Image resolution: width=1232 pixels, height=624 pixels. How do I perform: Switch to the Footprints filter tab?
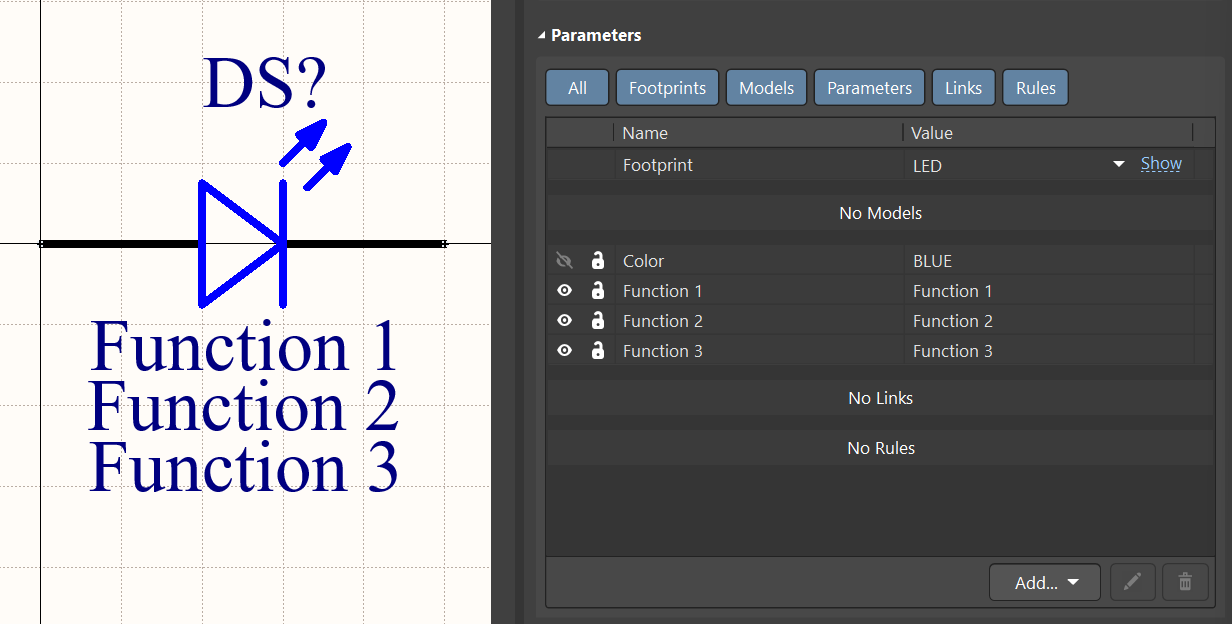pyautogui.click(x=667, y=87)
